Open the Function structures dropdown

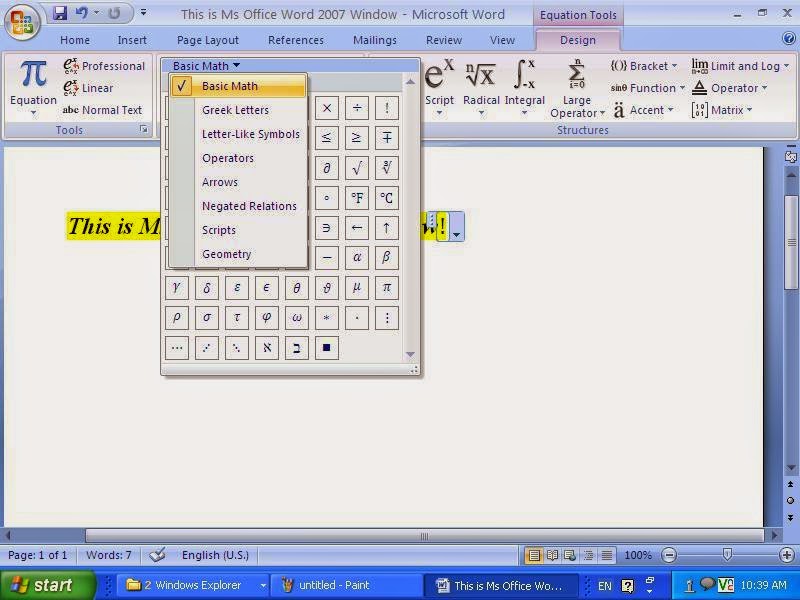[648, 88]
